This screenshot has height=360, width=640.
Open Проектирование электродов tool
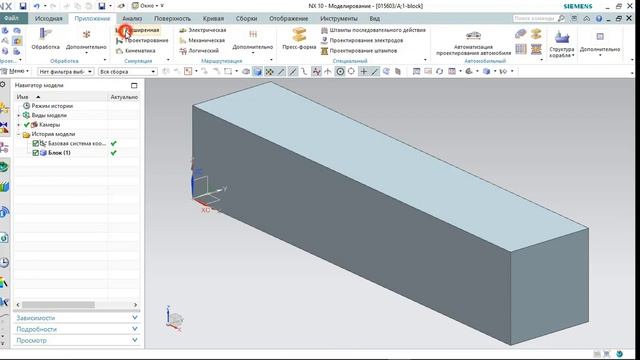click(x=362, y=40)
